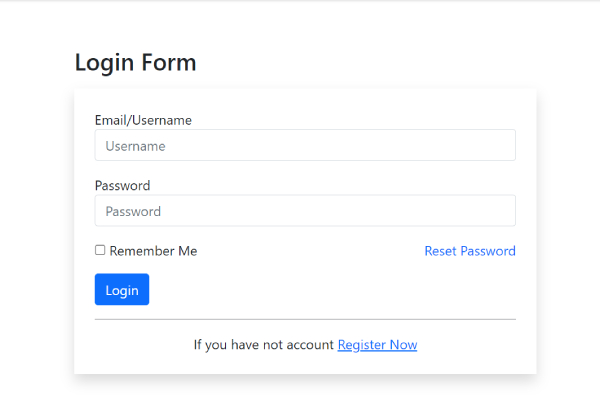Focus the Email/Username input field
600x400 pixels.
tap(305, 145)
